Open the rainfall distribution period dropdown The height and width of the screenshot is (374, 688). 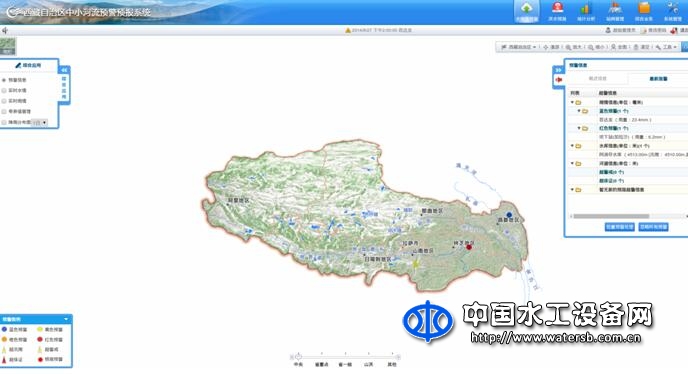(39, 122)
